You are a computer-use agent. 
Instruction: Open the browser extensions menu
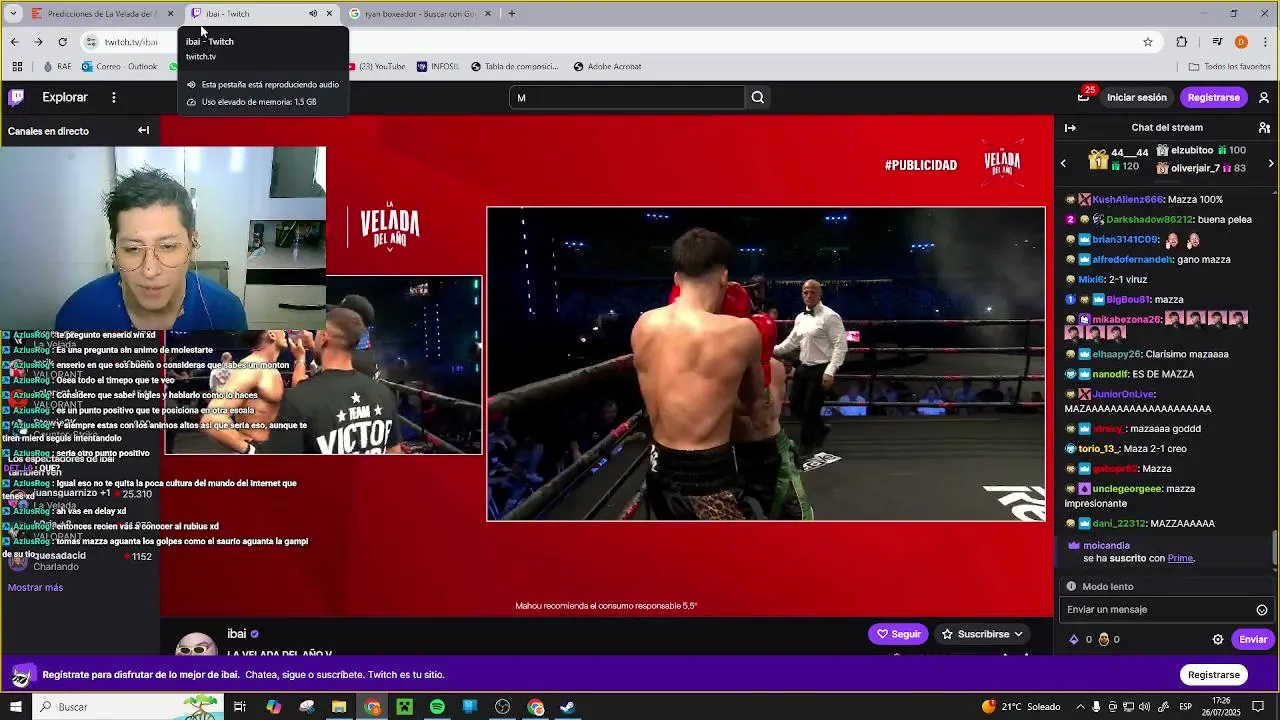[1182, 42]
